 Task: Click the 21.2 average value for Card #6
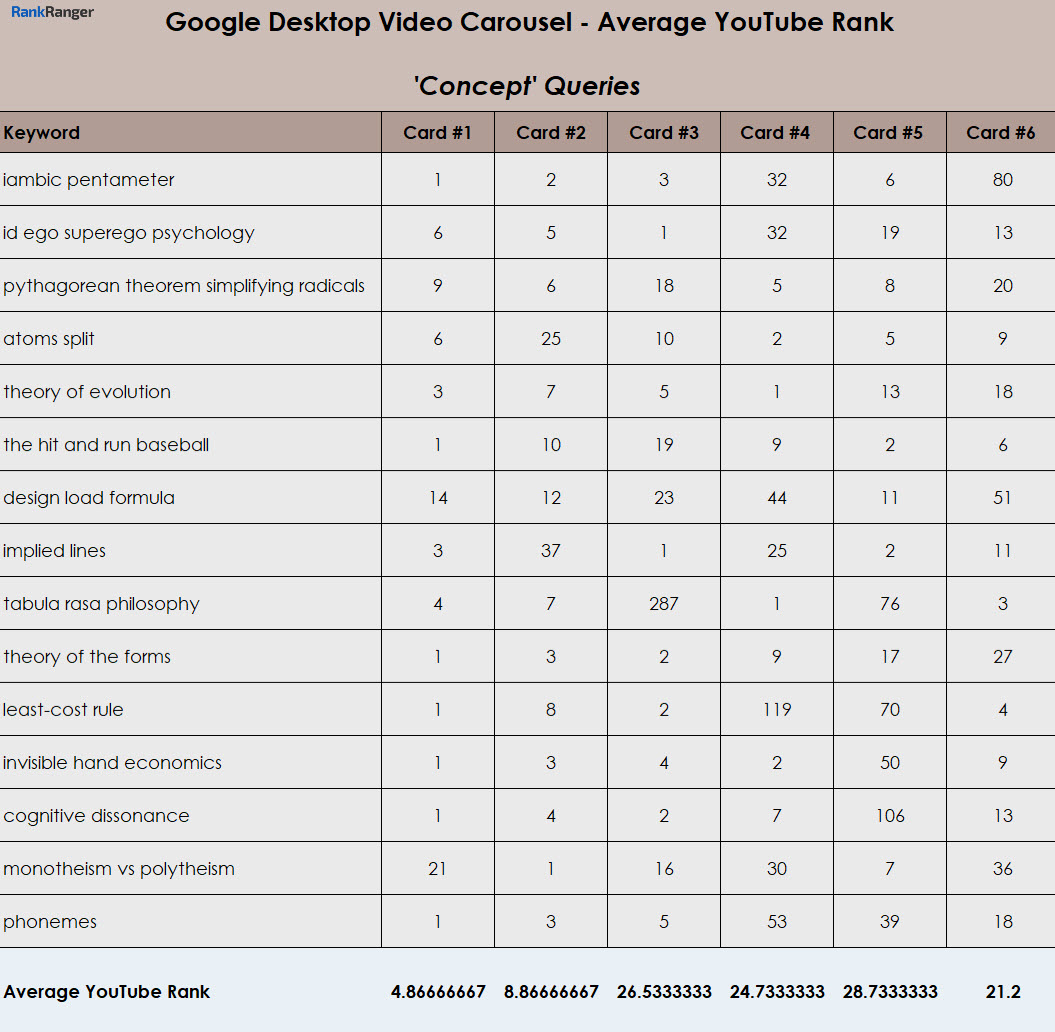click(x=1002, y=992)
